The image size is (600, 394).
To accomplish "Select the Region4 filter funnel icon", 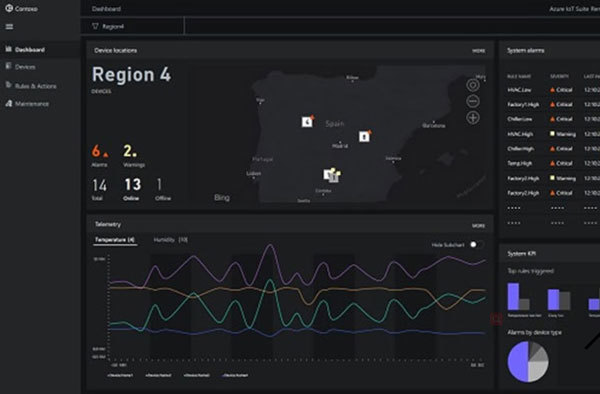I will 95,26.
